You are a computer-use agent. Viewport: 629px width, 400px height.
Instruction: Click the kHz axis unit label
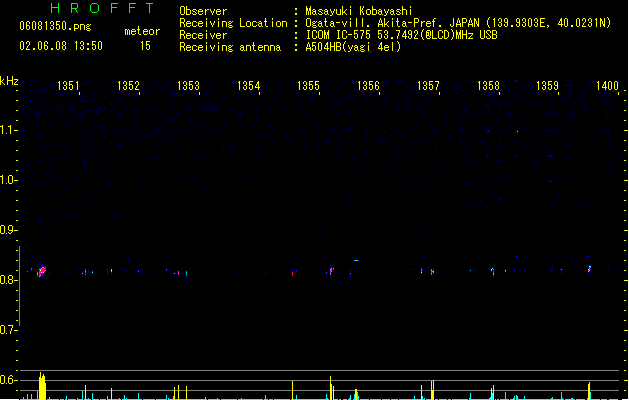pos(9,81)
